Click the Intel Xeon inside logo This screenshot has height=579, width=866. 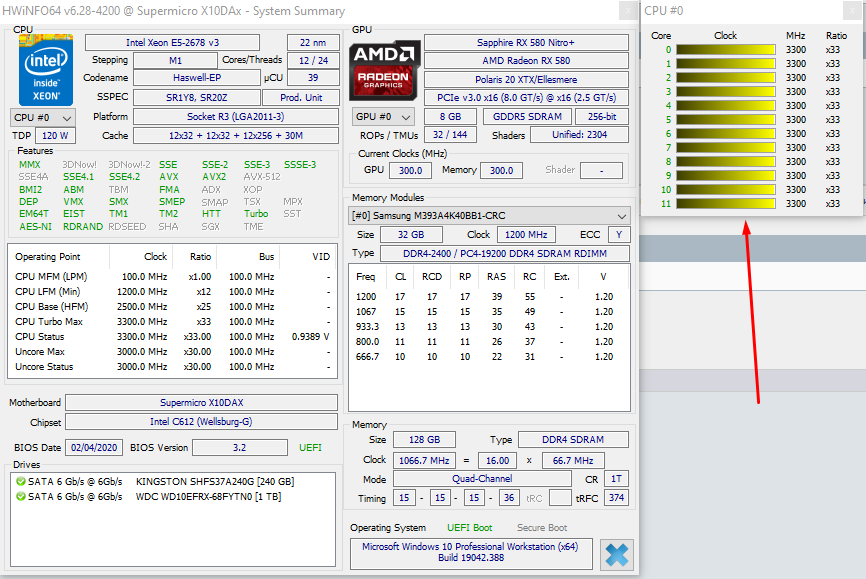pyautogui.click(x=46, y=70)
